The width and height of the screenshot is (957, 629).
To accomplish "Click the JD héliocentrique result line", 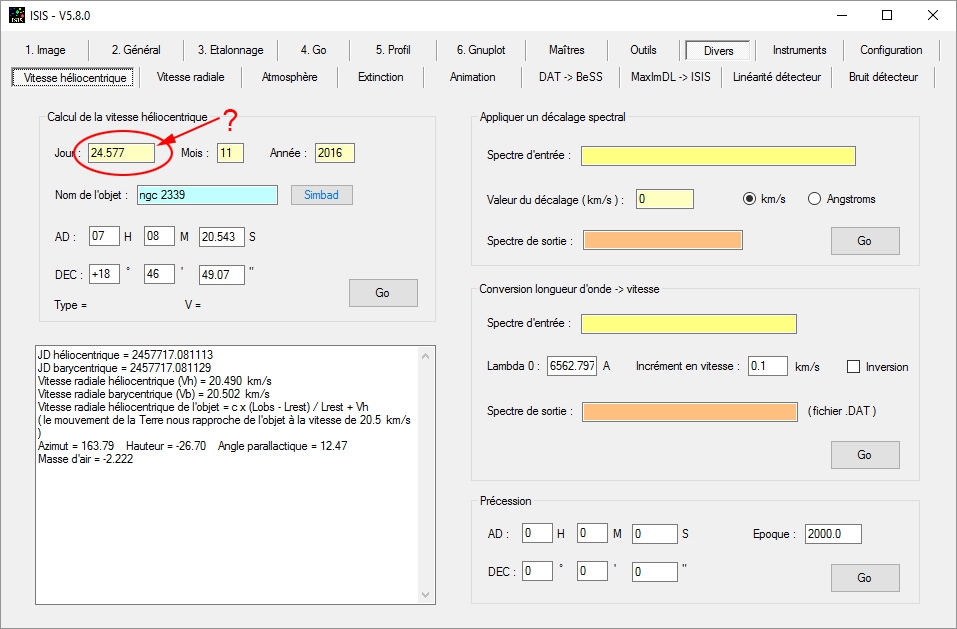I will [125, 354].
